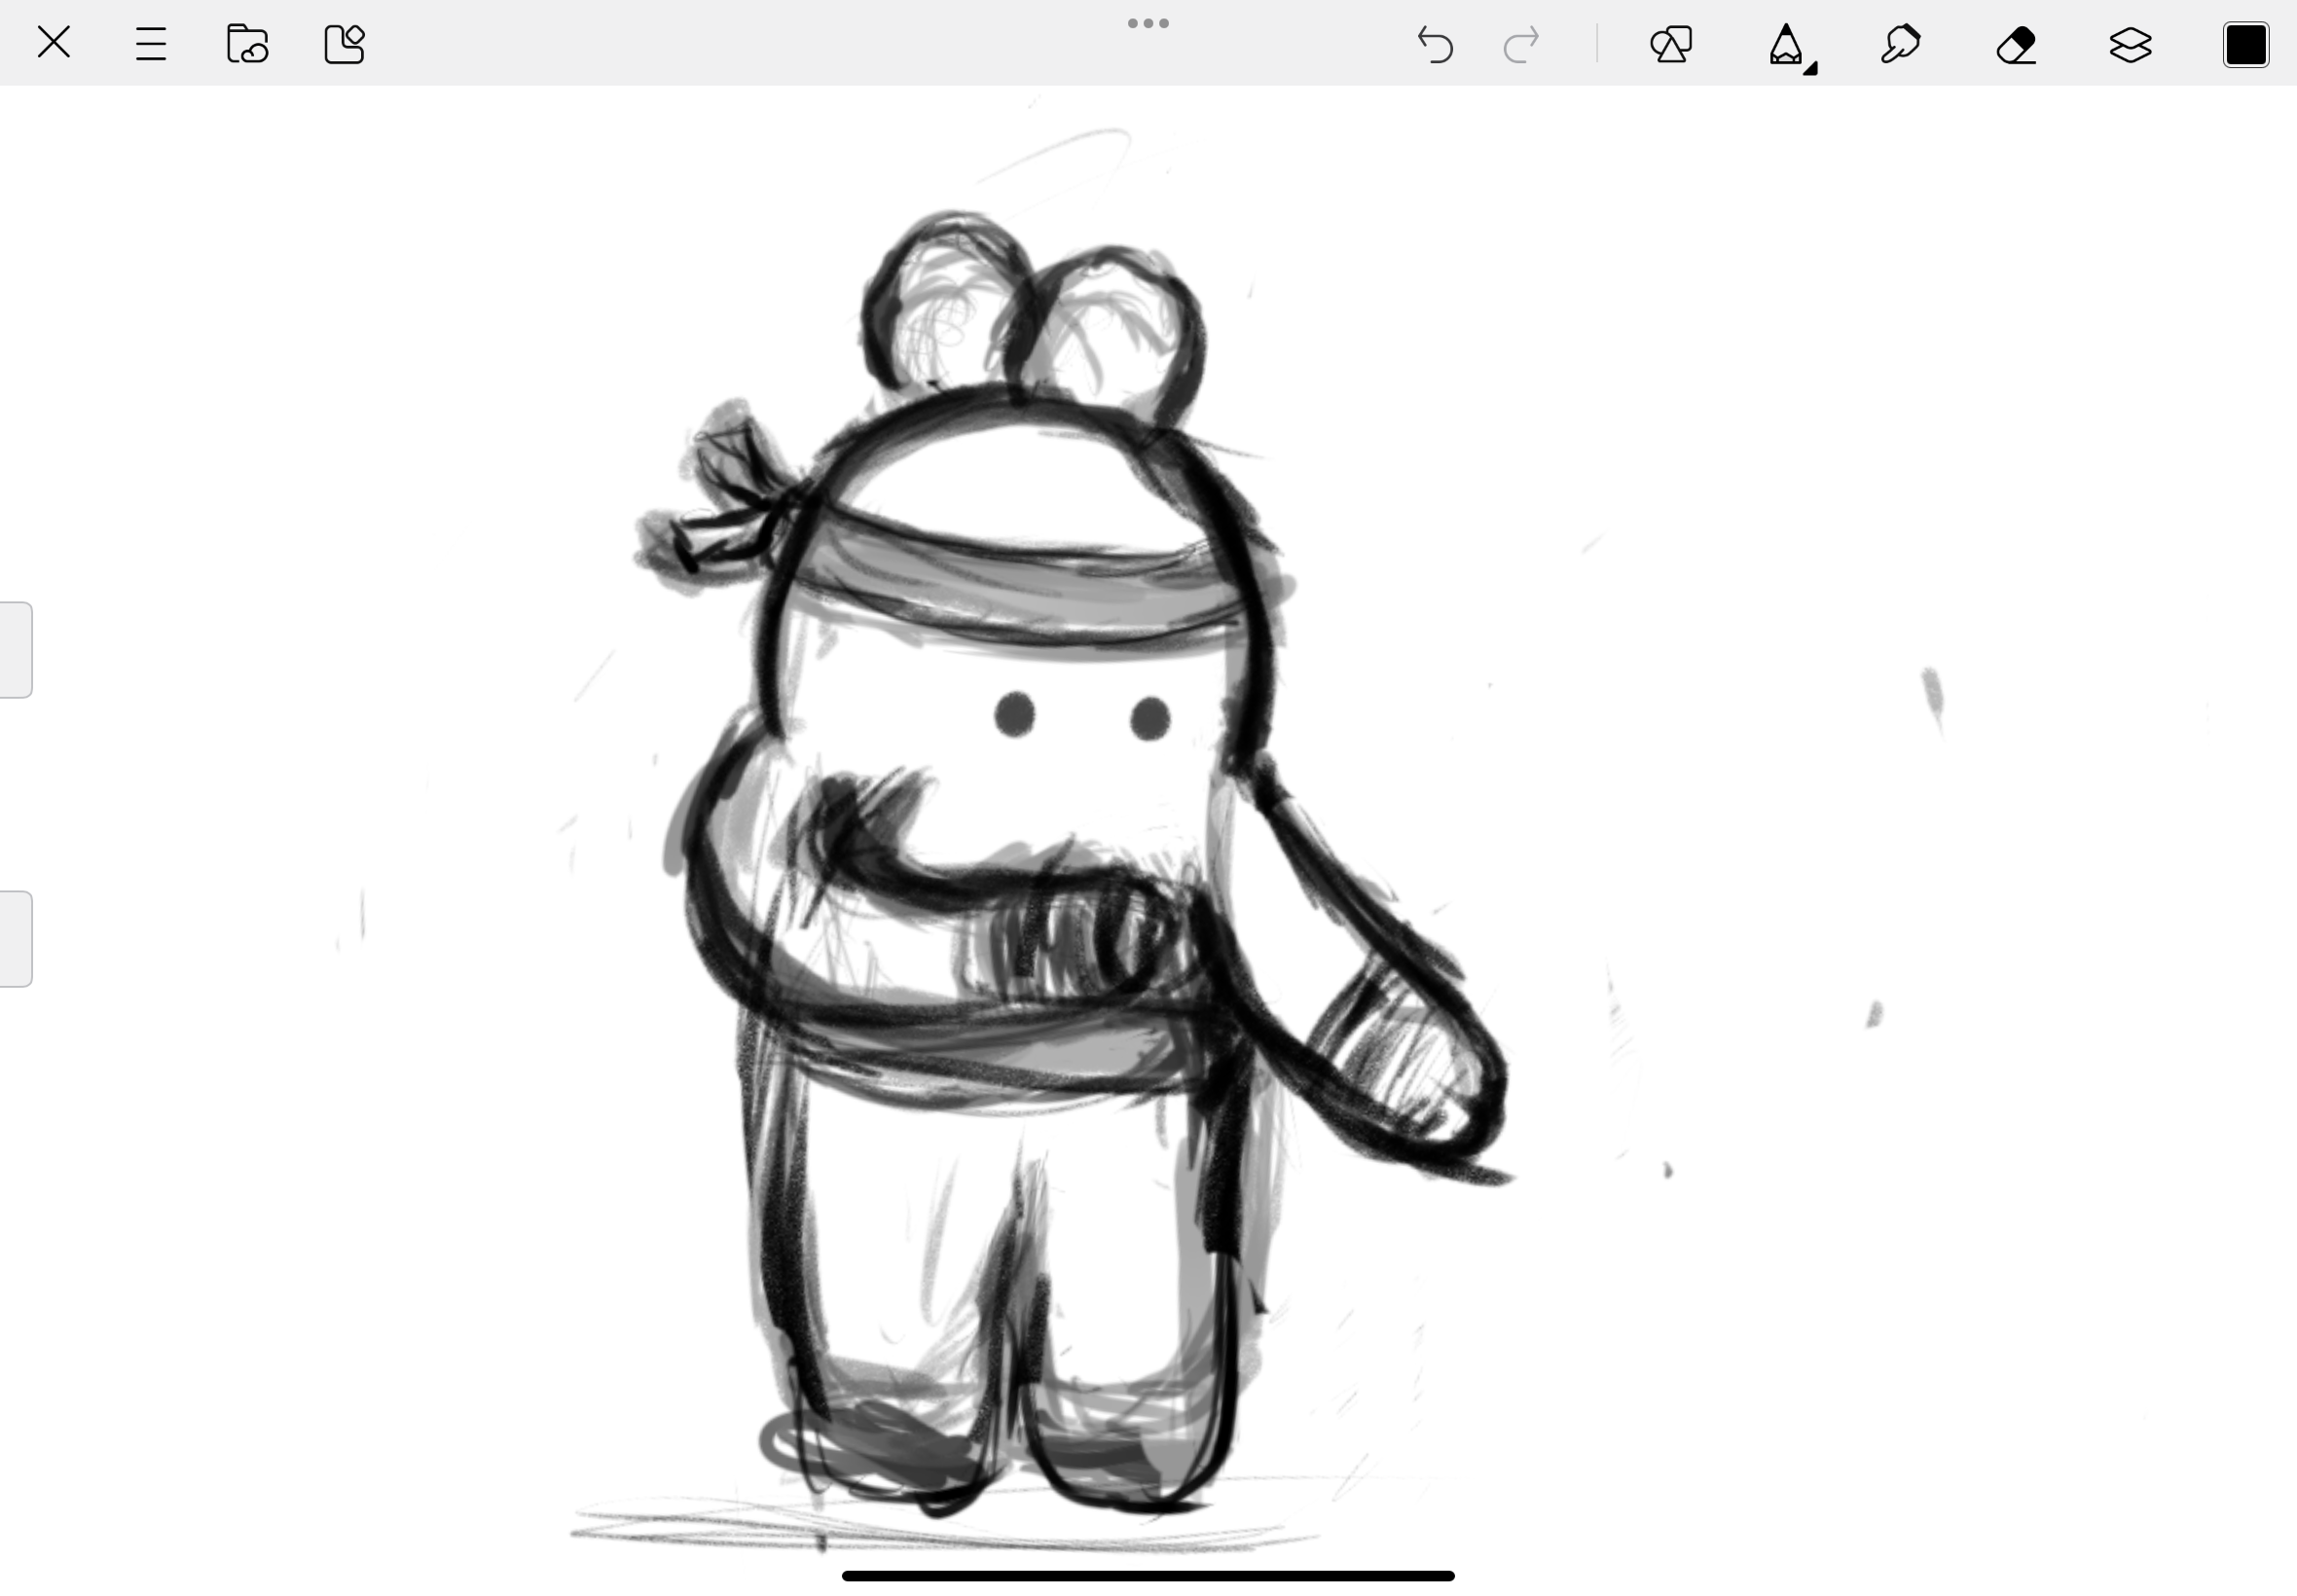Tap the sticker/import note icon
The width and height of the screenshot is (2297, 1596).
tap(345, 44)
